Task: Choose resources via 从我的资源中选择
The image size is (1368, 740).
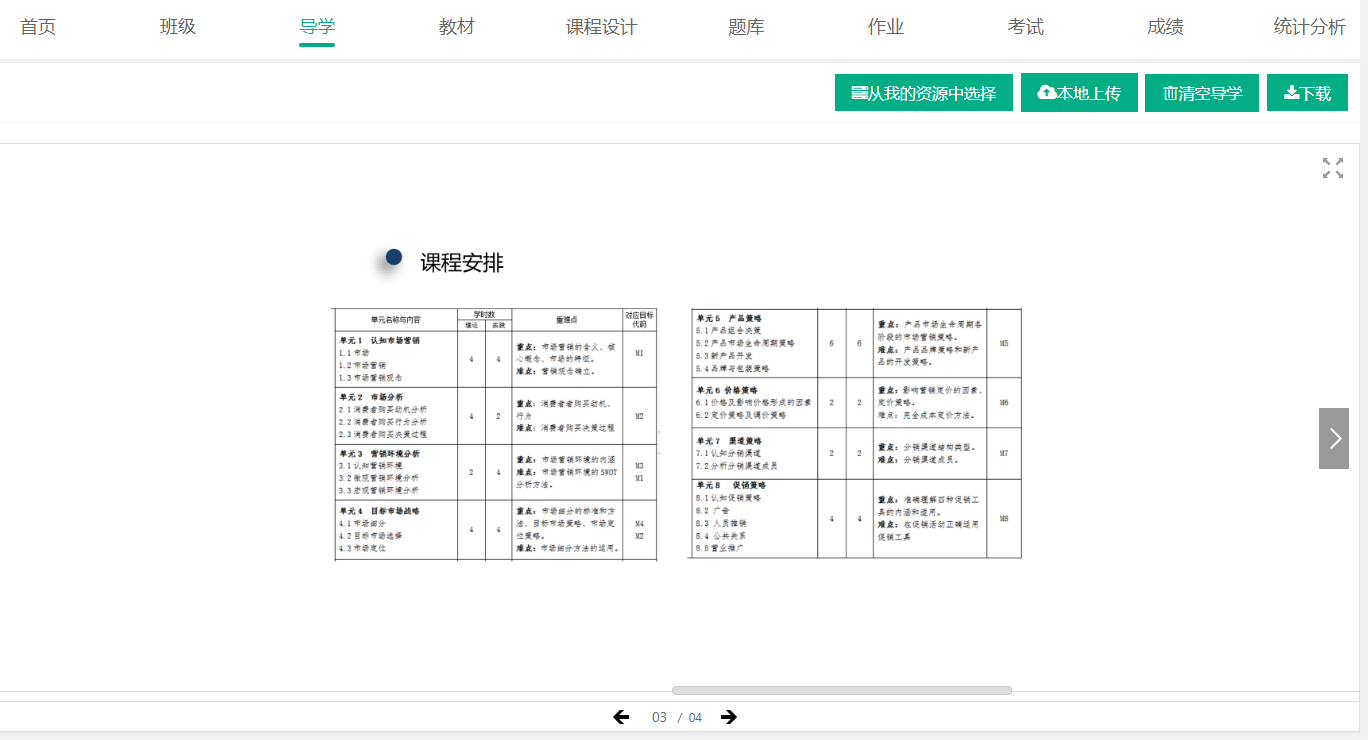Action: [923, 92]
